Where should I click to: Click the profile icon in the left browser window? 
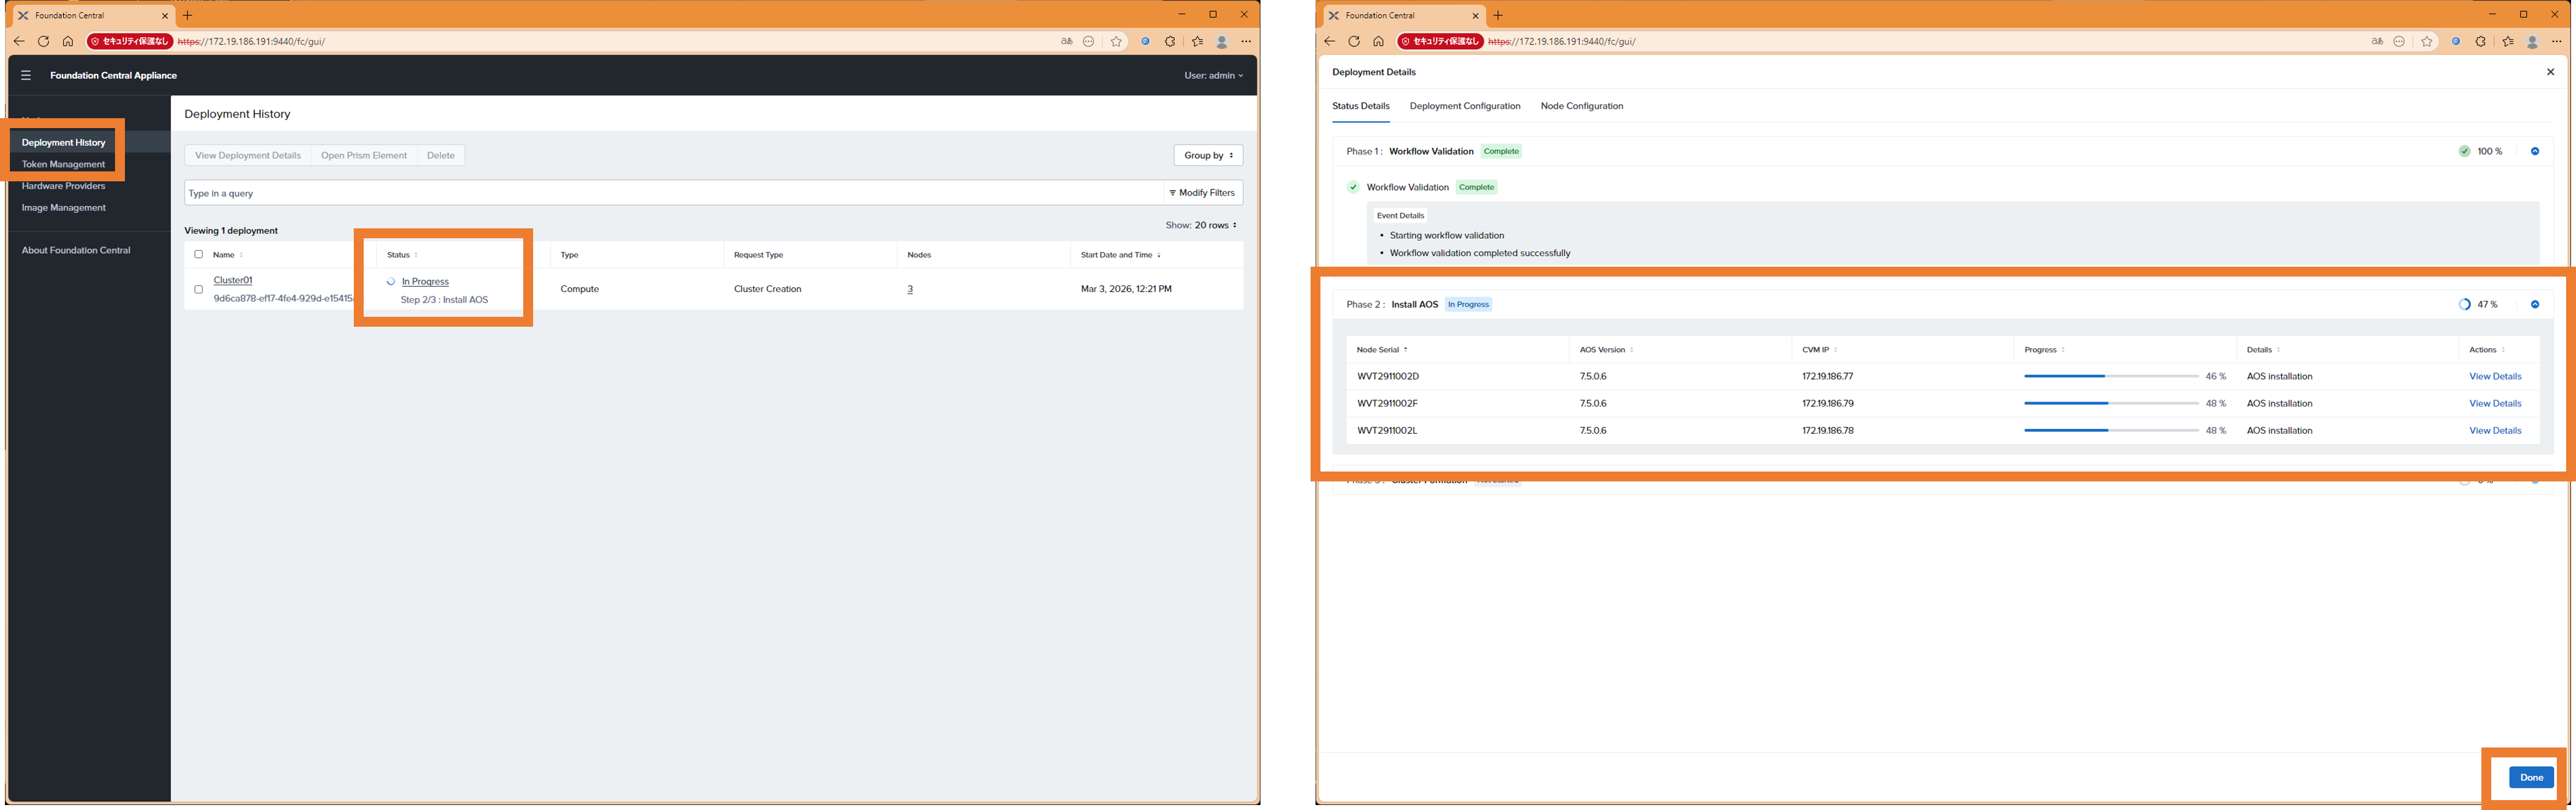coord(1221,41)
